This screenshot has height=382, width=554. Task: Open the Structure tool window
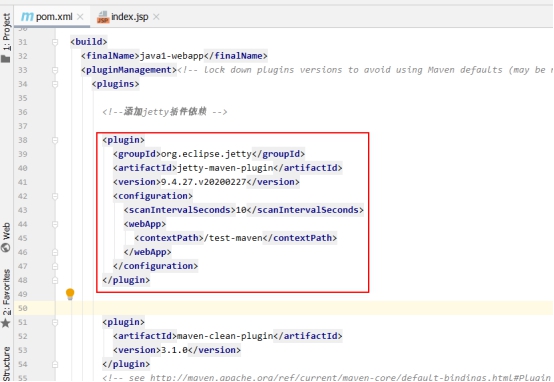[x=6, y=364]
